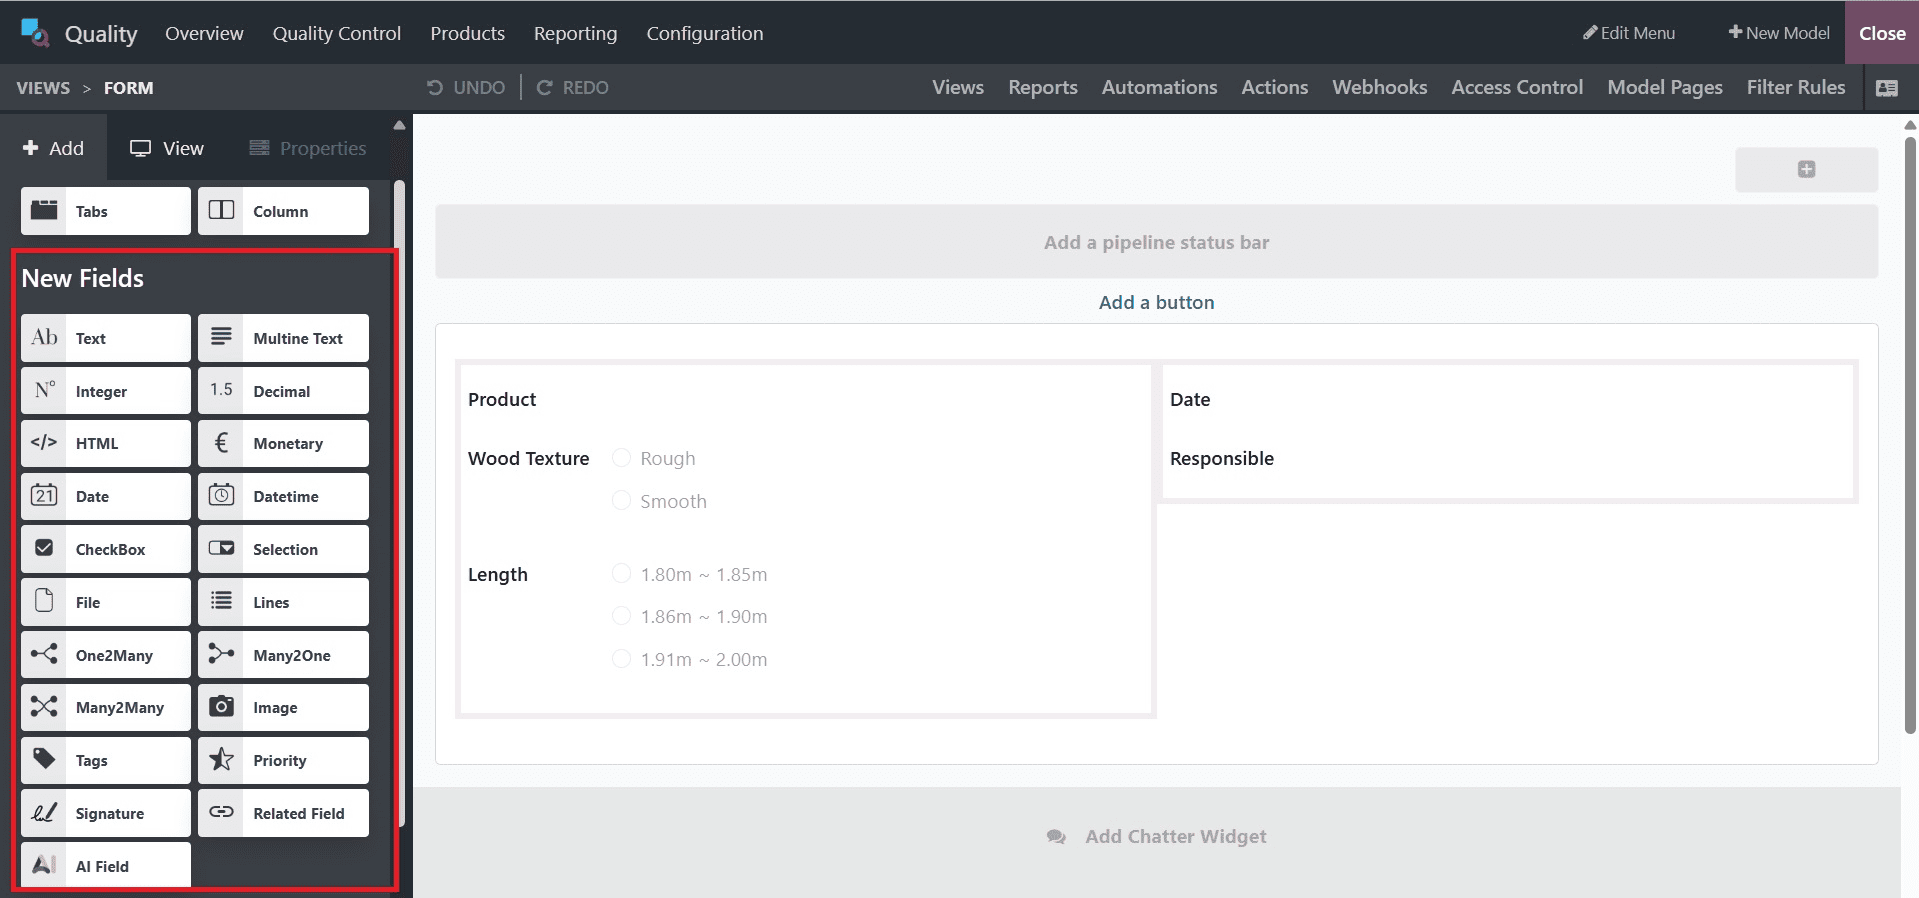Add a Many2One field

[x=283, y=655]
